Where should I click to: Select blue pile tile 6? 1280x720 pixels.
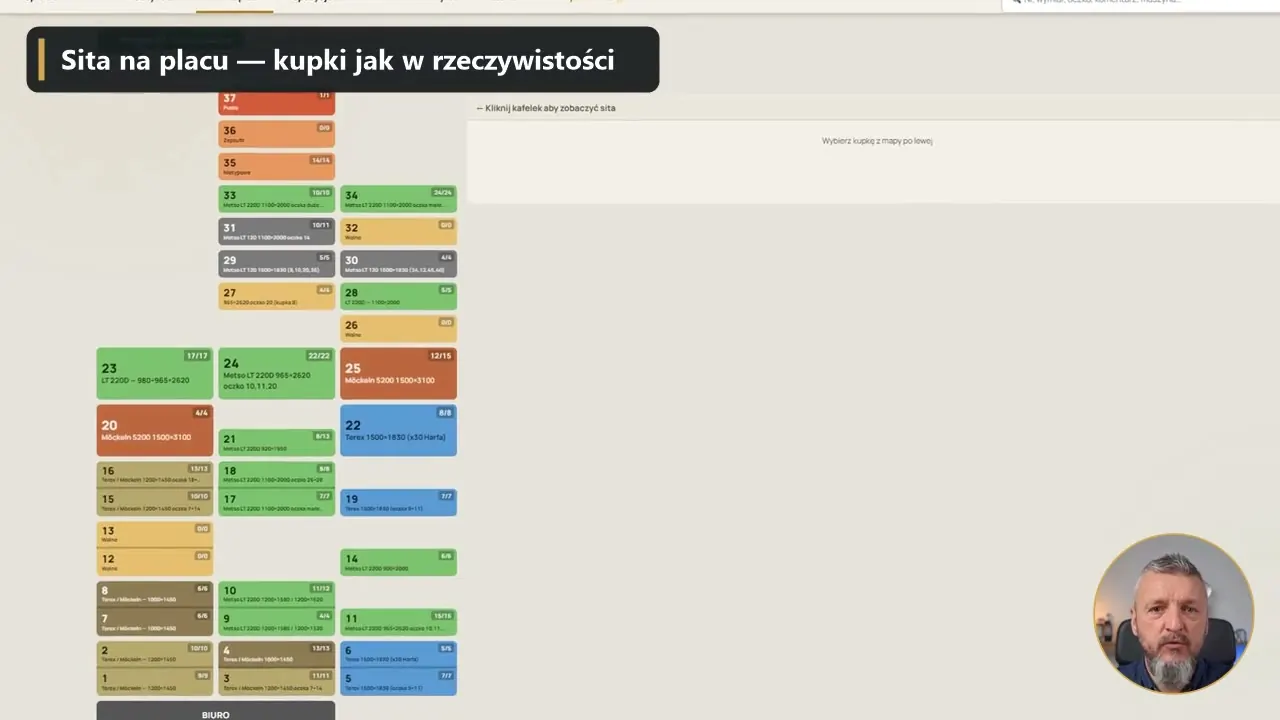pyautogui.click(x=398, y=654)
